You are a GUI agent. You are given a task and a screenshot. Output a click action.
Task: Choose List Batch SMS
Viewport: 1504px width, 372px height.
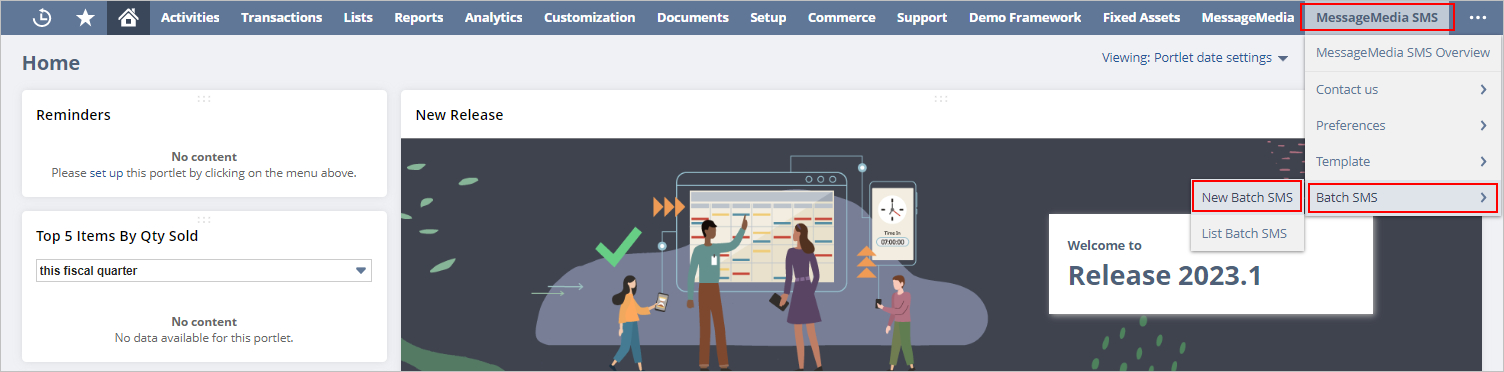tap(1247, 234)
